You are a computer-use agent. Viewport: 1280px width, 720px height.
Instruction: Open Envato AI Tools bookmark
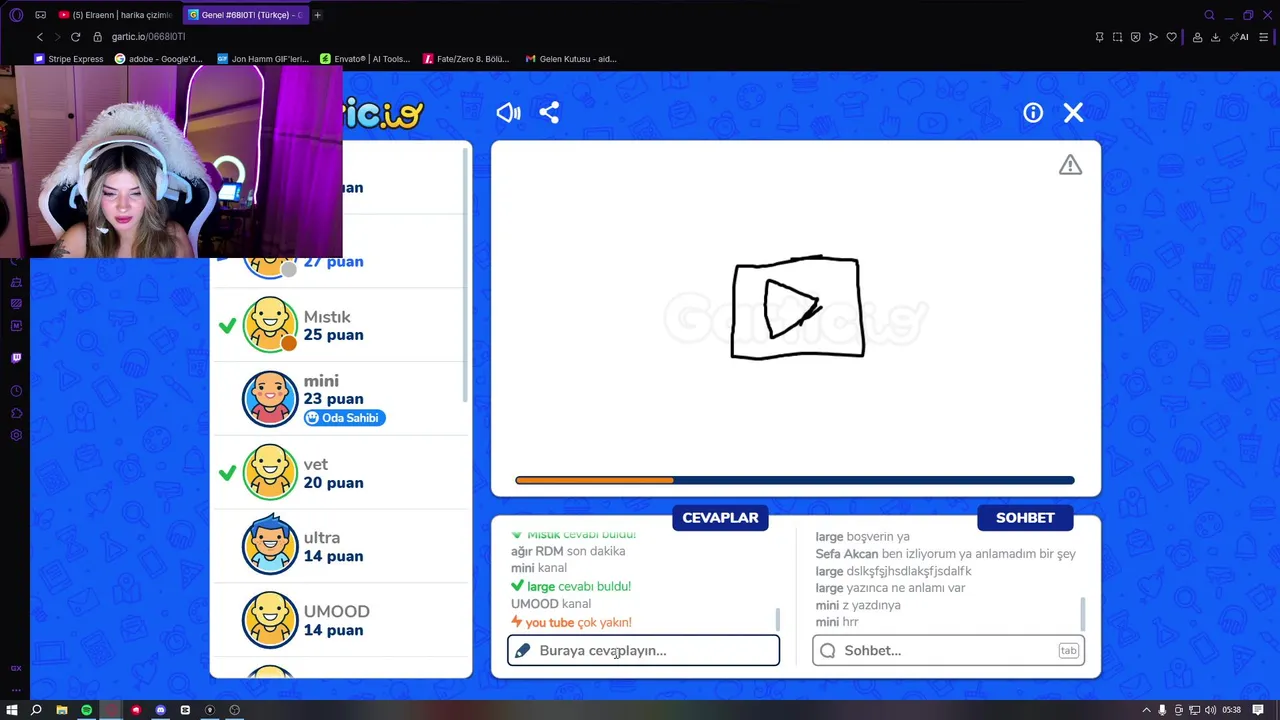click(x=365, y=59)
